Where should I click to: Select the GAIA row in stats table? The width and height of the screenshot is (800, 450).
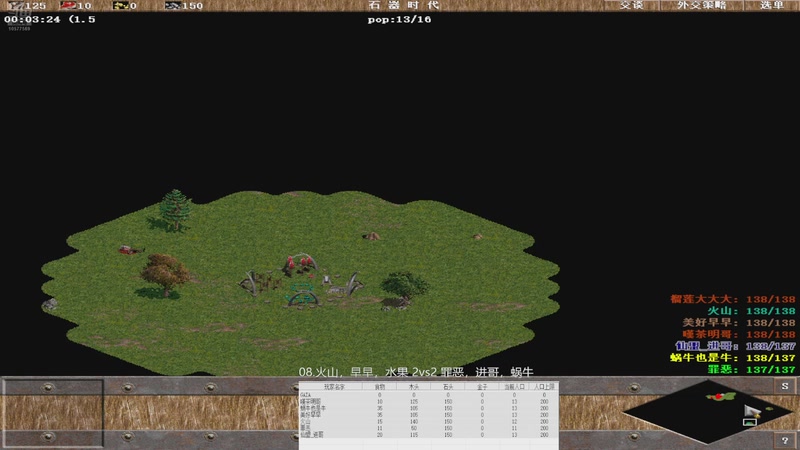(429, 395)
